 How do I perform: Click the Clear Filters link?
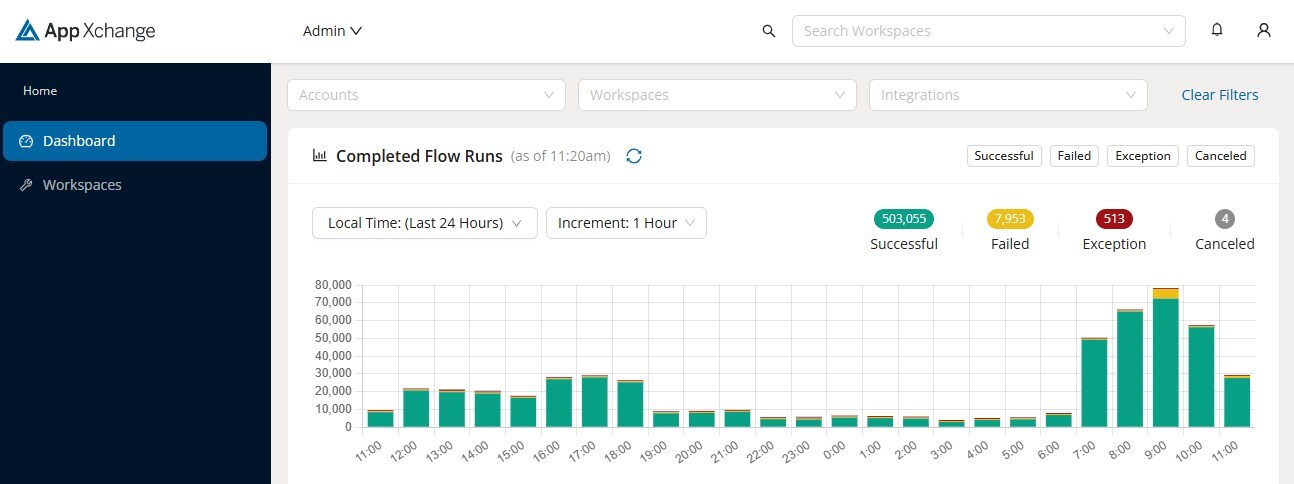pyautogui.click(x=1219, y=95)
